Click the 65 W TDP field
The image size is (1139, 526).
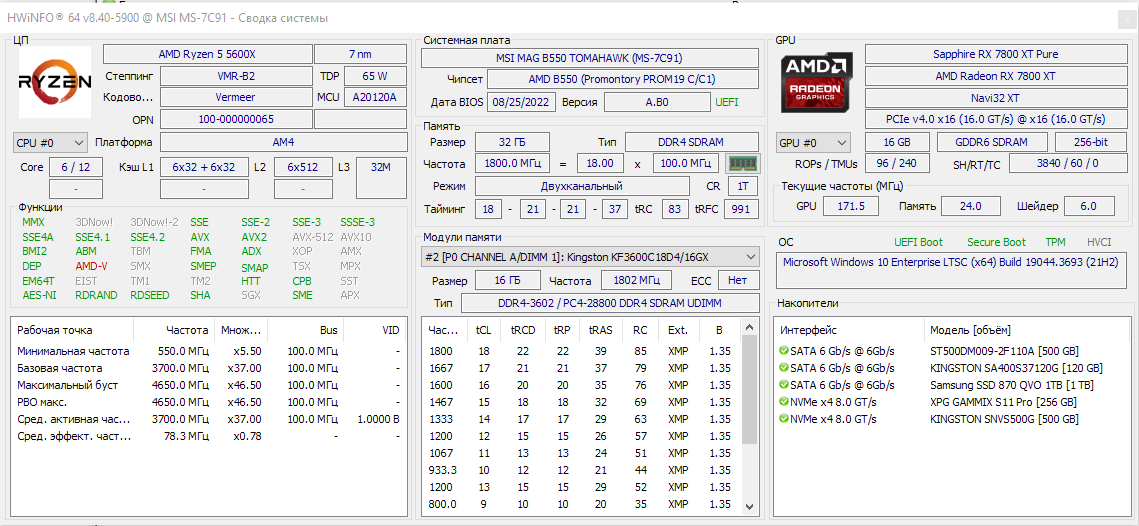tap(375, 76)
